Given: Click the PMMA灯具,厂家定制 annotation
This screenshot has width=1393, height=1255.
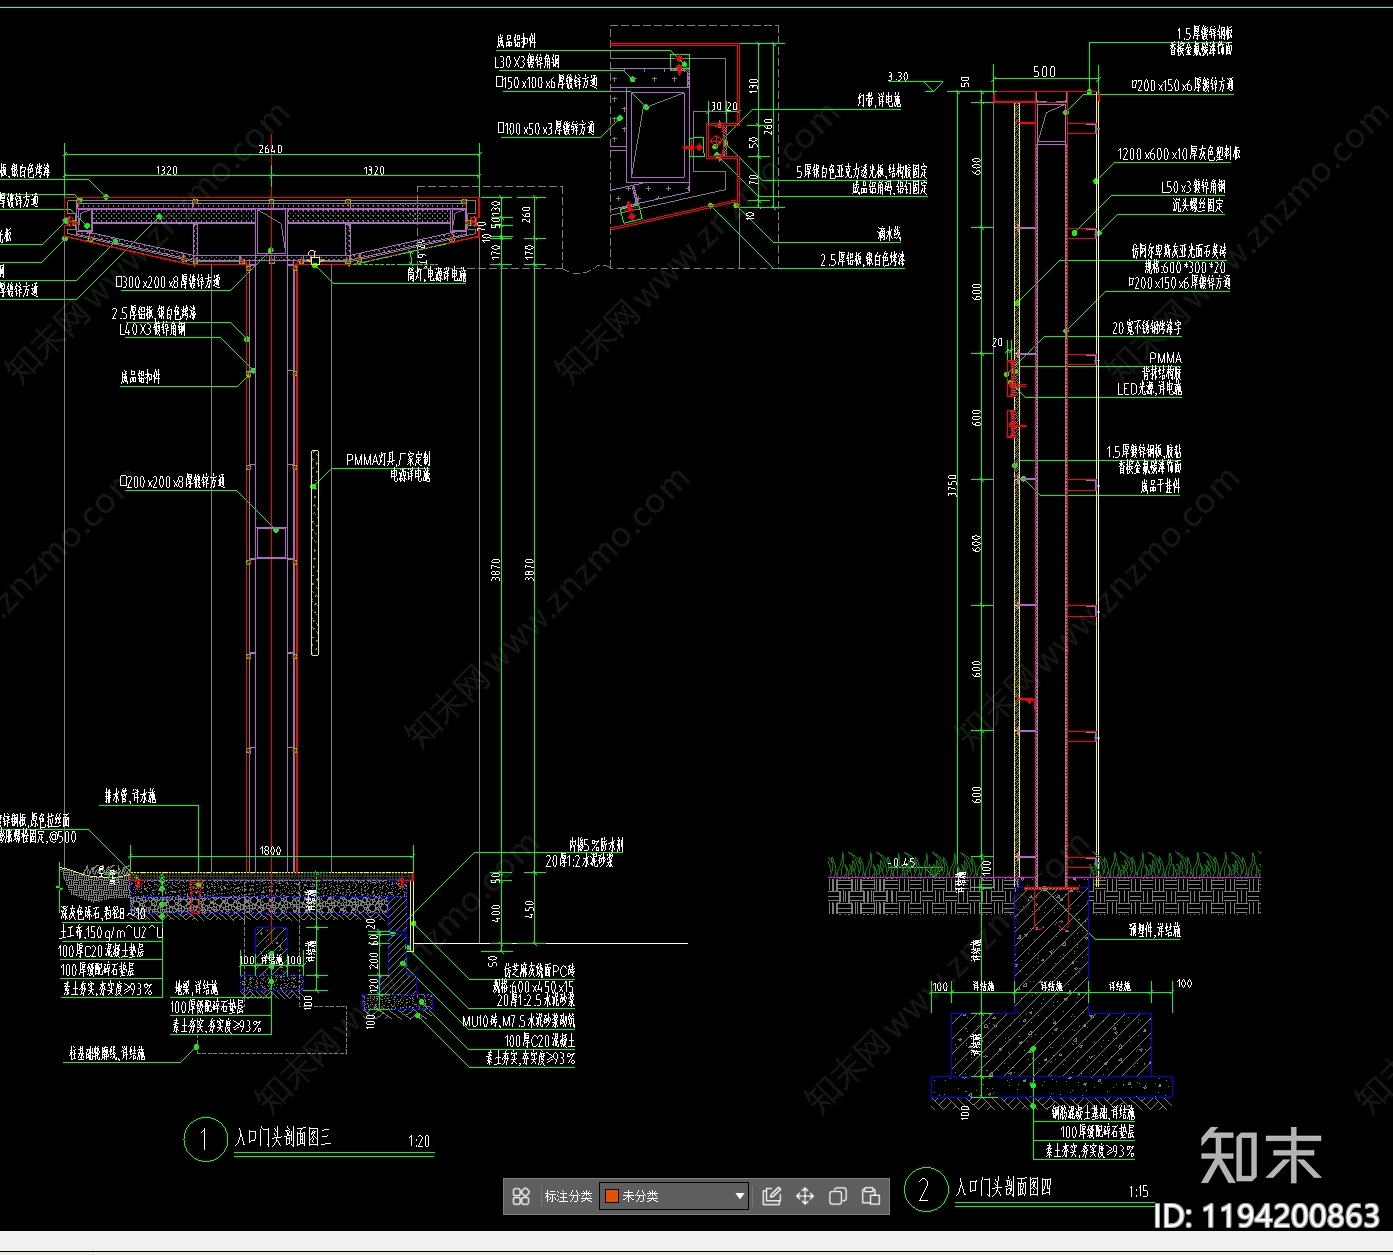Looking at the screenshot, I should click(x=388, y=459).
